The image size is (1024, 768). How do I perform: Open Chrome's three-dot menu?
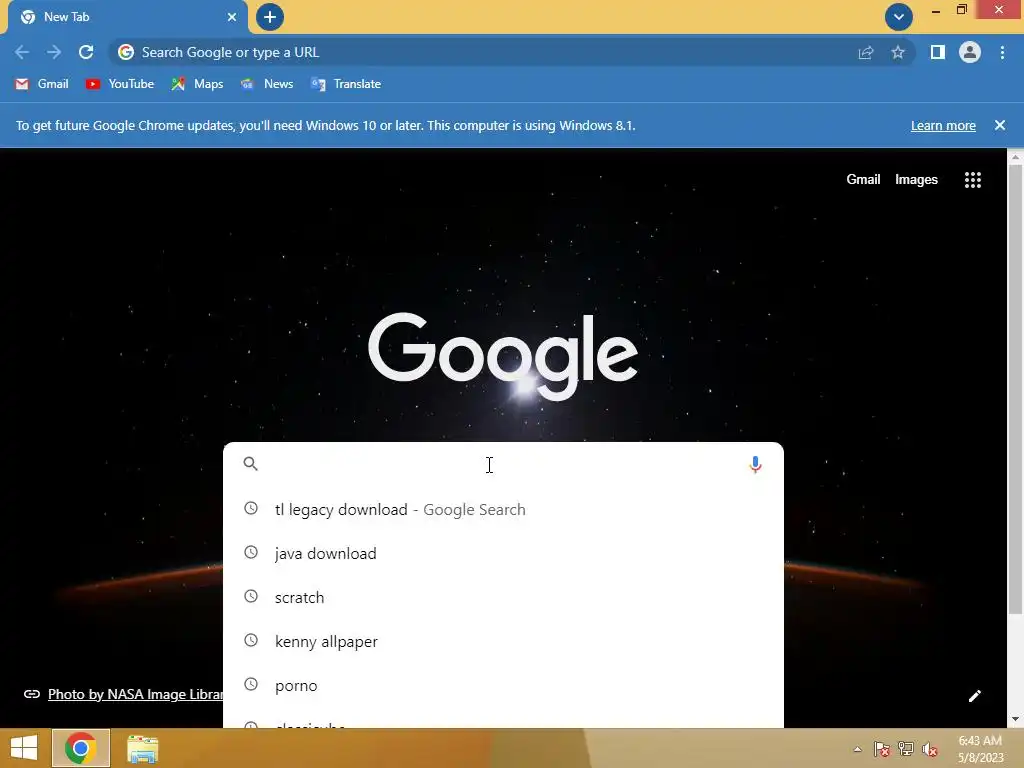click(x=1002, y=52)
